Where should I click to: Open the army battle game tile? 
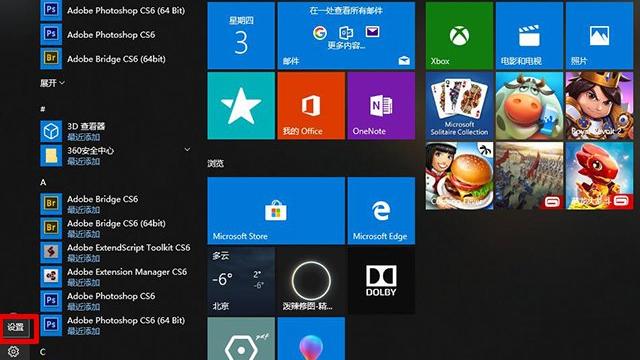click(x=529, y=176)
